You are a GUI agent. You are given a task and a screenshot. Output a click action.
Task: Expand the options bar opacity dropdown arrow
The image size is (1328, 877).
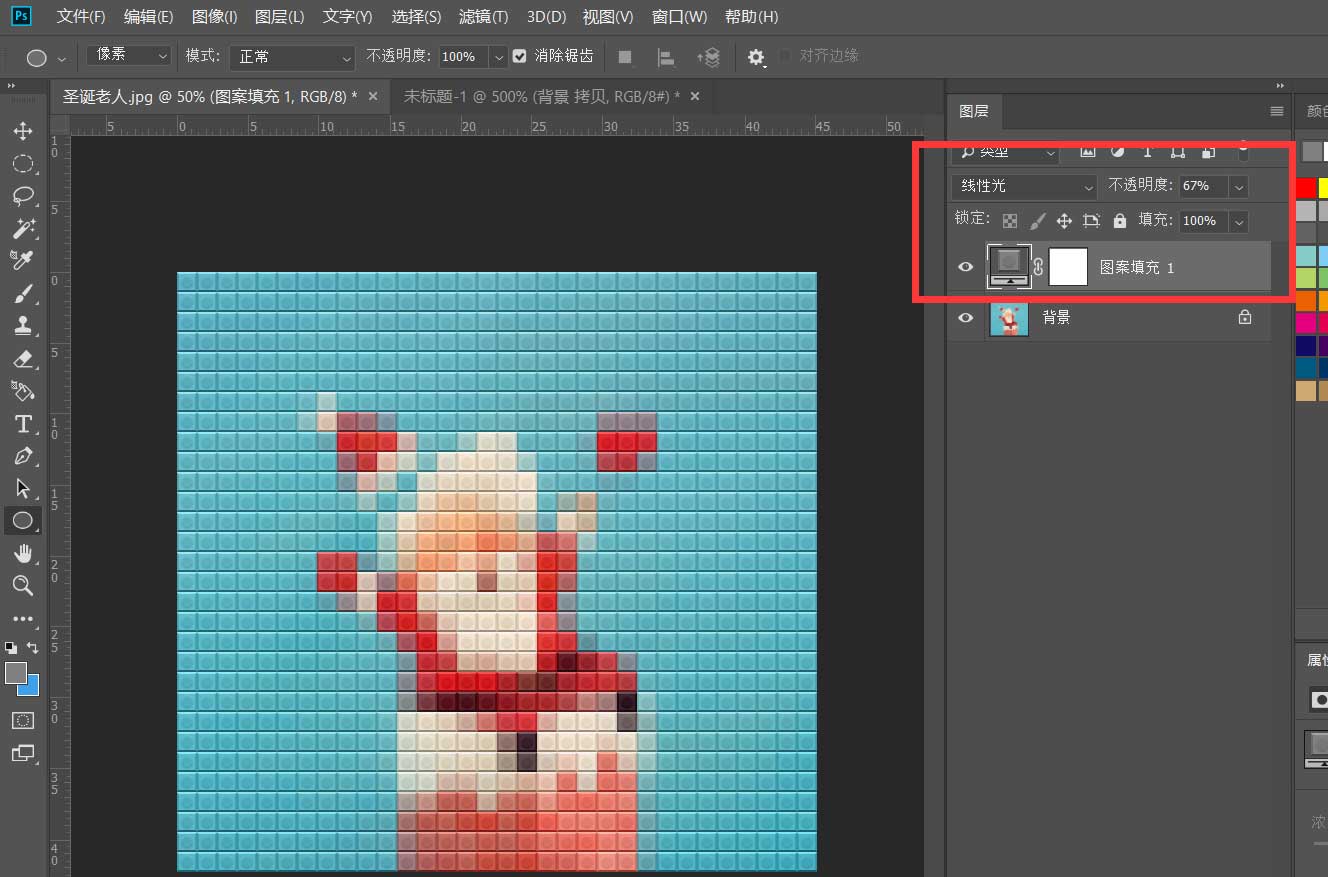point(498,57)
